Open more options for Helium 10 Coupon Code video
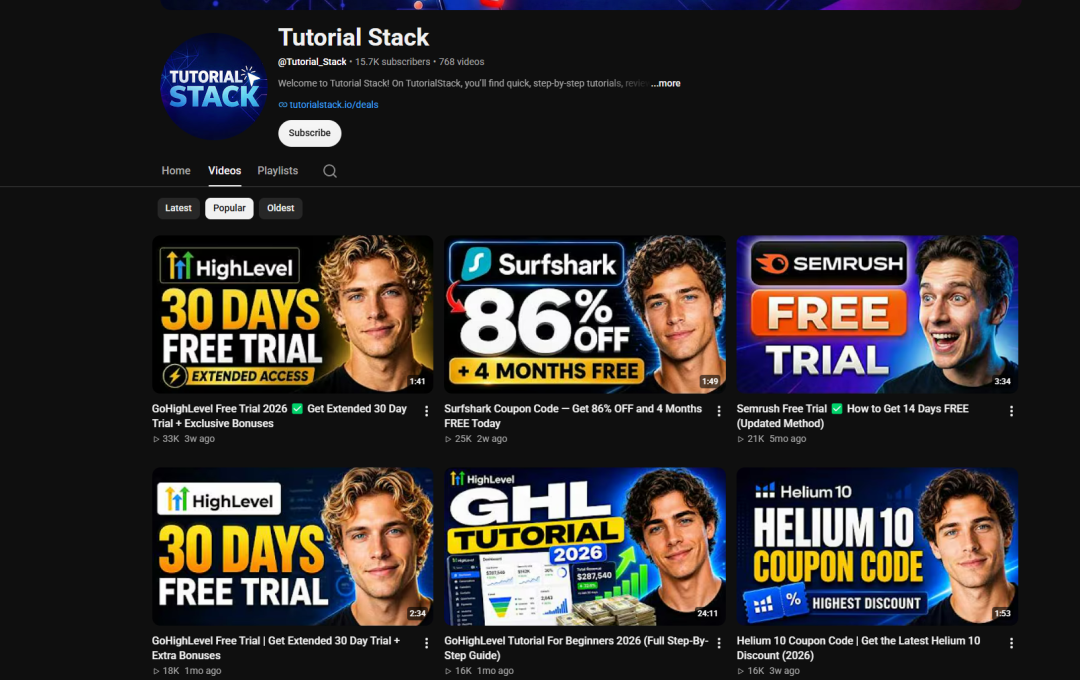Image resolution: width=1080 pixels, height=680 pixels. (1011, 643)
